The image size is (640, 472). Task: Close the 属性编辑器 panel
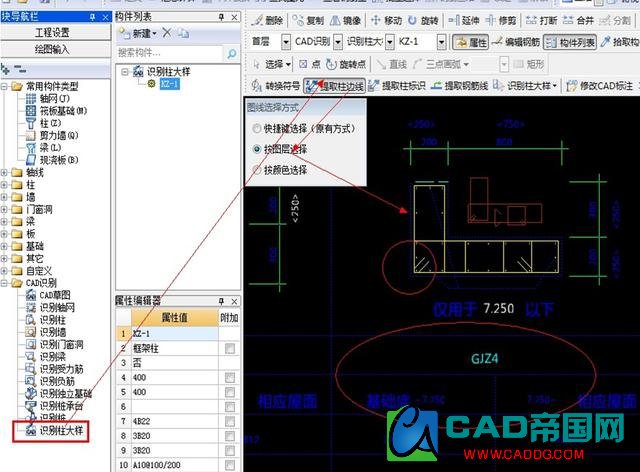click(234, 301)
